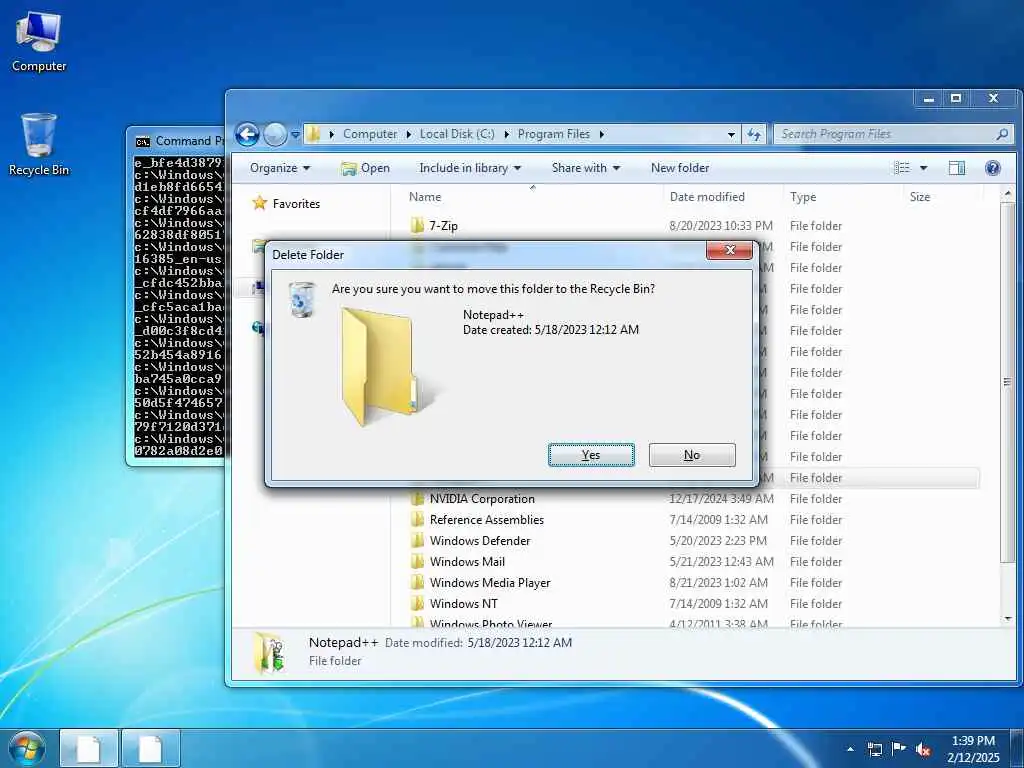Open the Windows Start button
The height and width of the screenshot is (768, 1024).
[x=27, y=748]
